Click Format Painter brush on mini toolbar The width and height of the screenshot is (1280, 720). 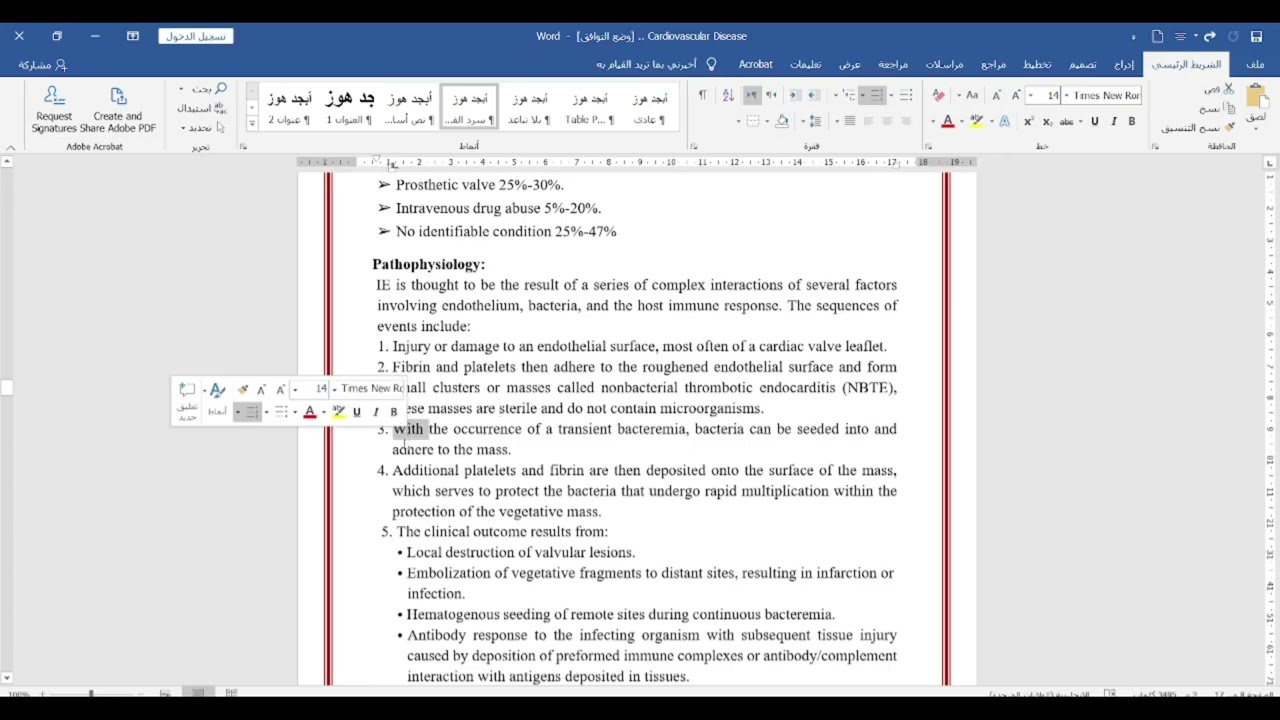point(243,389)
